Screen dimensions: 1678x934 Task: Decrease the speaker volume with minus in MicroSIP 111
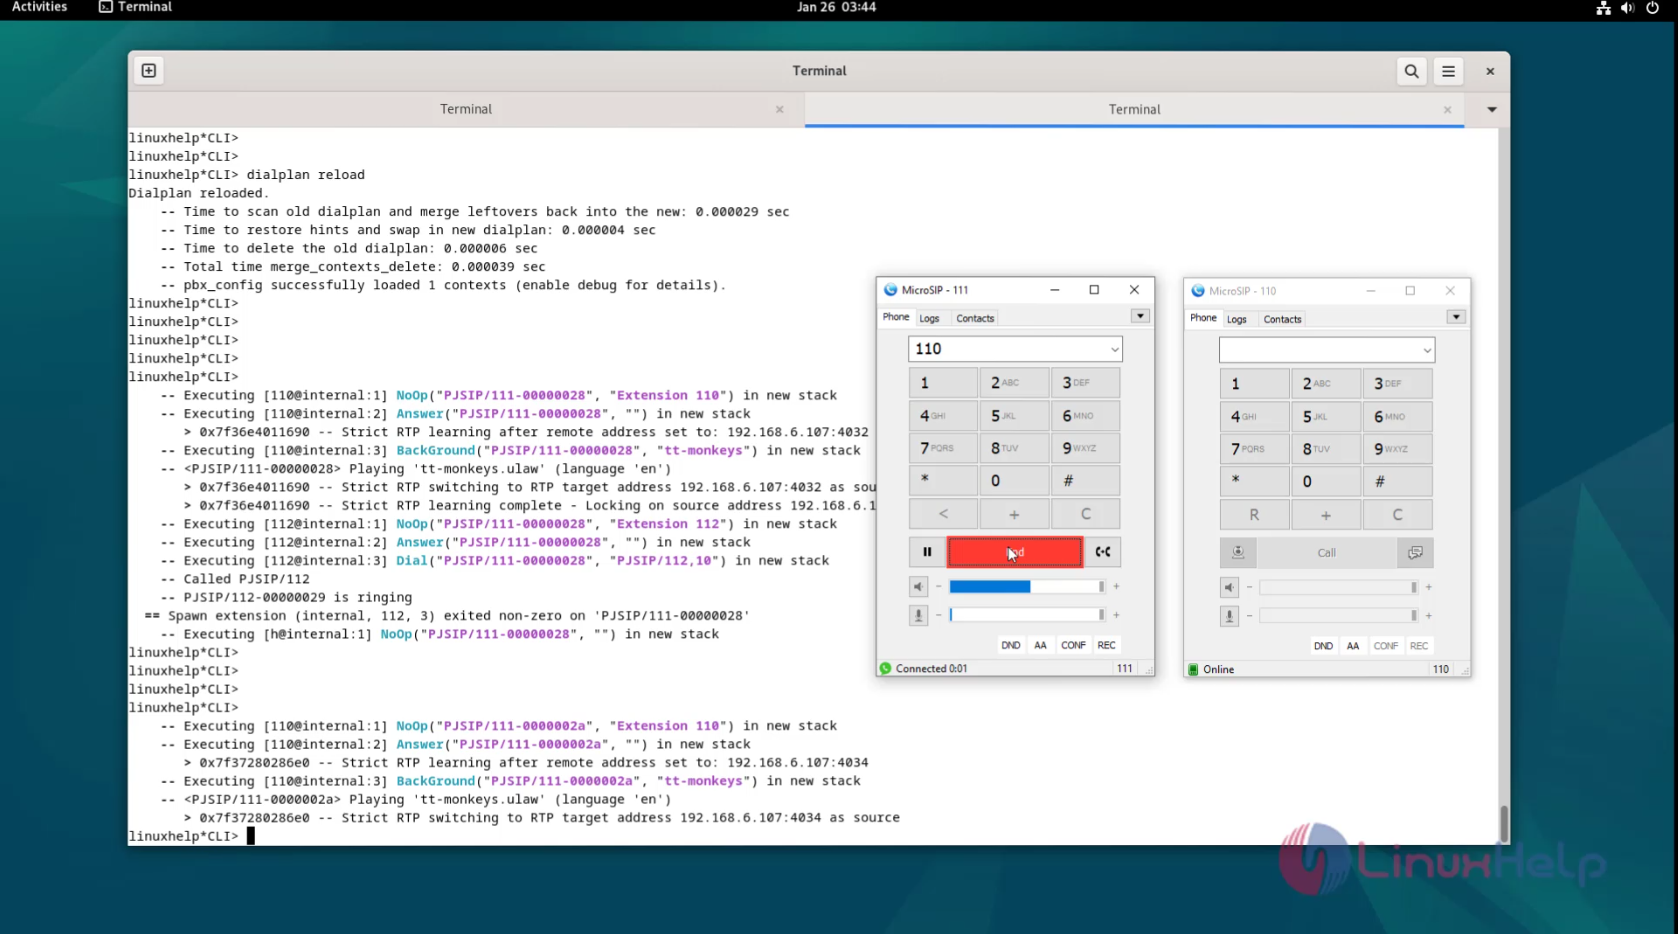[938, 587]
